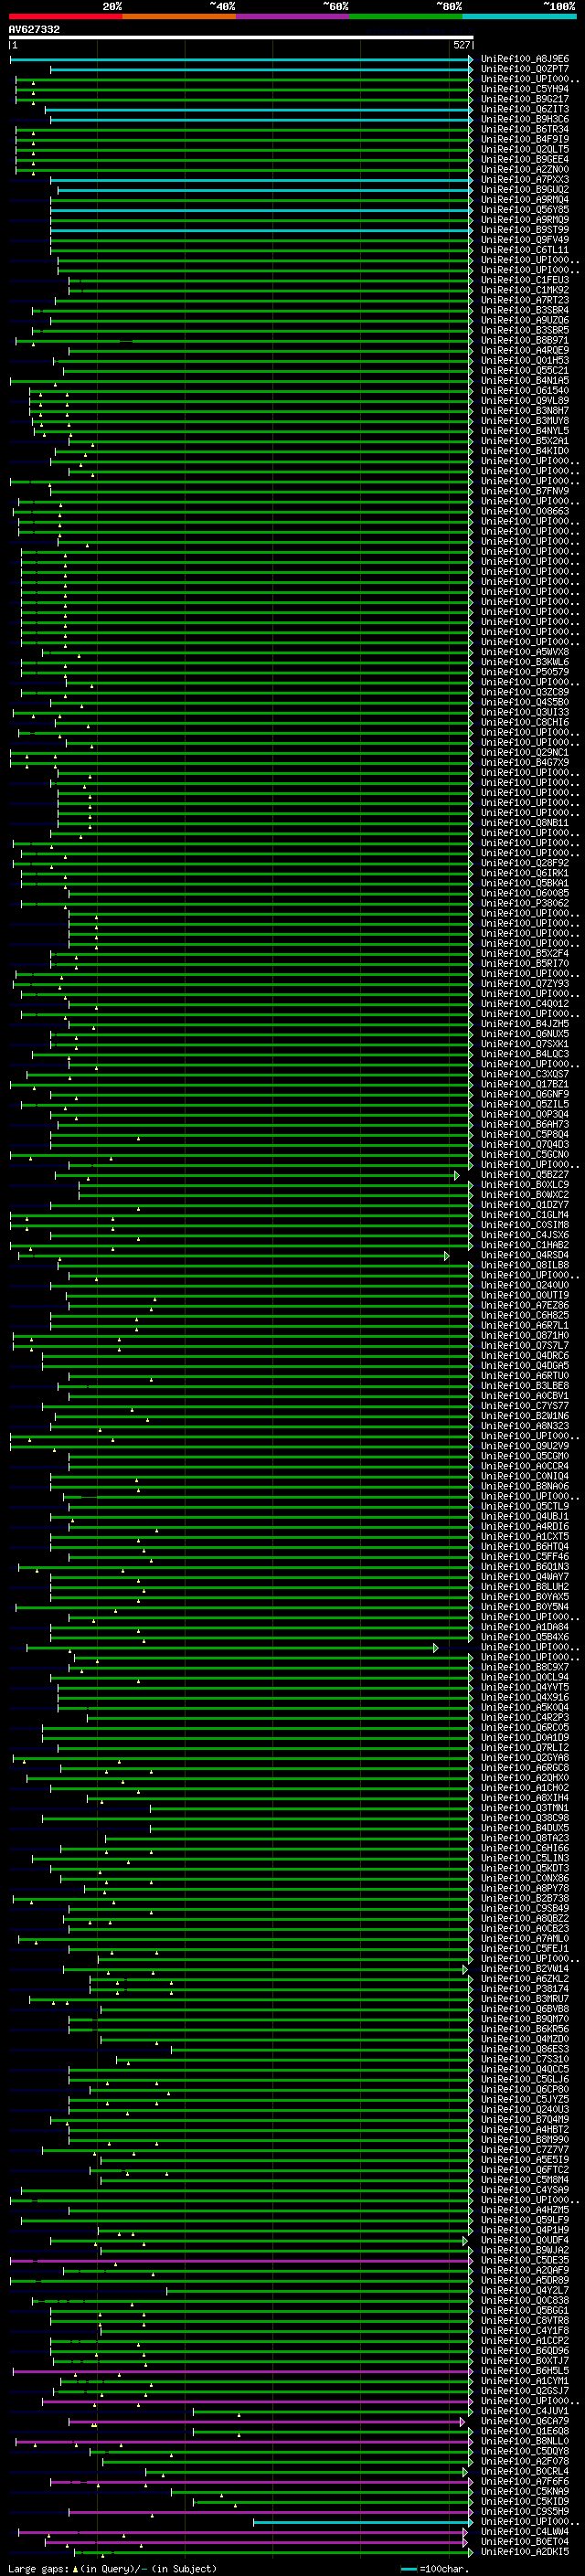Viewport: 585px width, 2576px height.
Task: Select the last hit UniRef100_A2DKI5
Action: [x=525, y=2551]
